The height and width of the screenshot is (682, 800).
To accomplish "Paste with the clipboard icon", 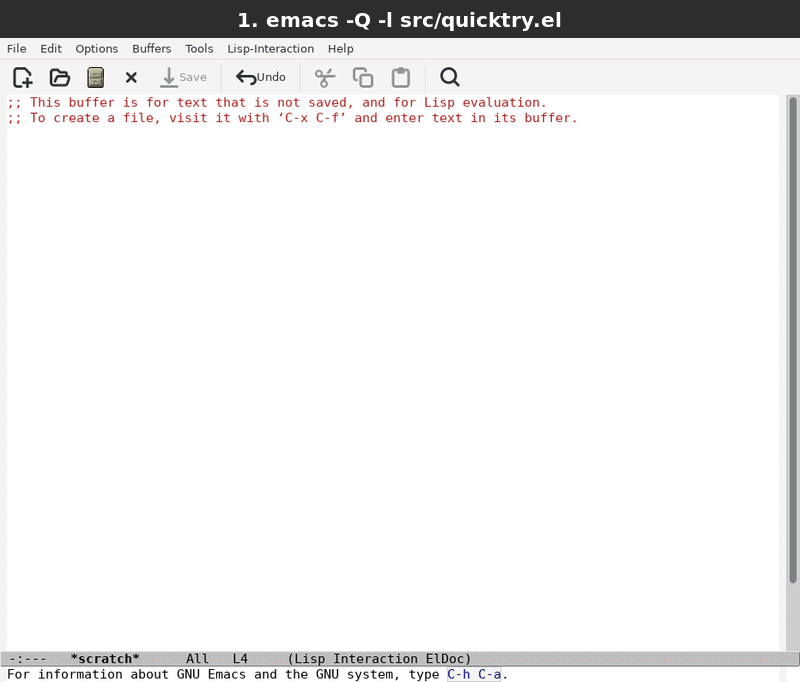I will 401,78.
